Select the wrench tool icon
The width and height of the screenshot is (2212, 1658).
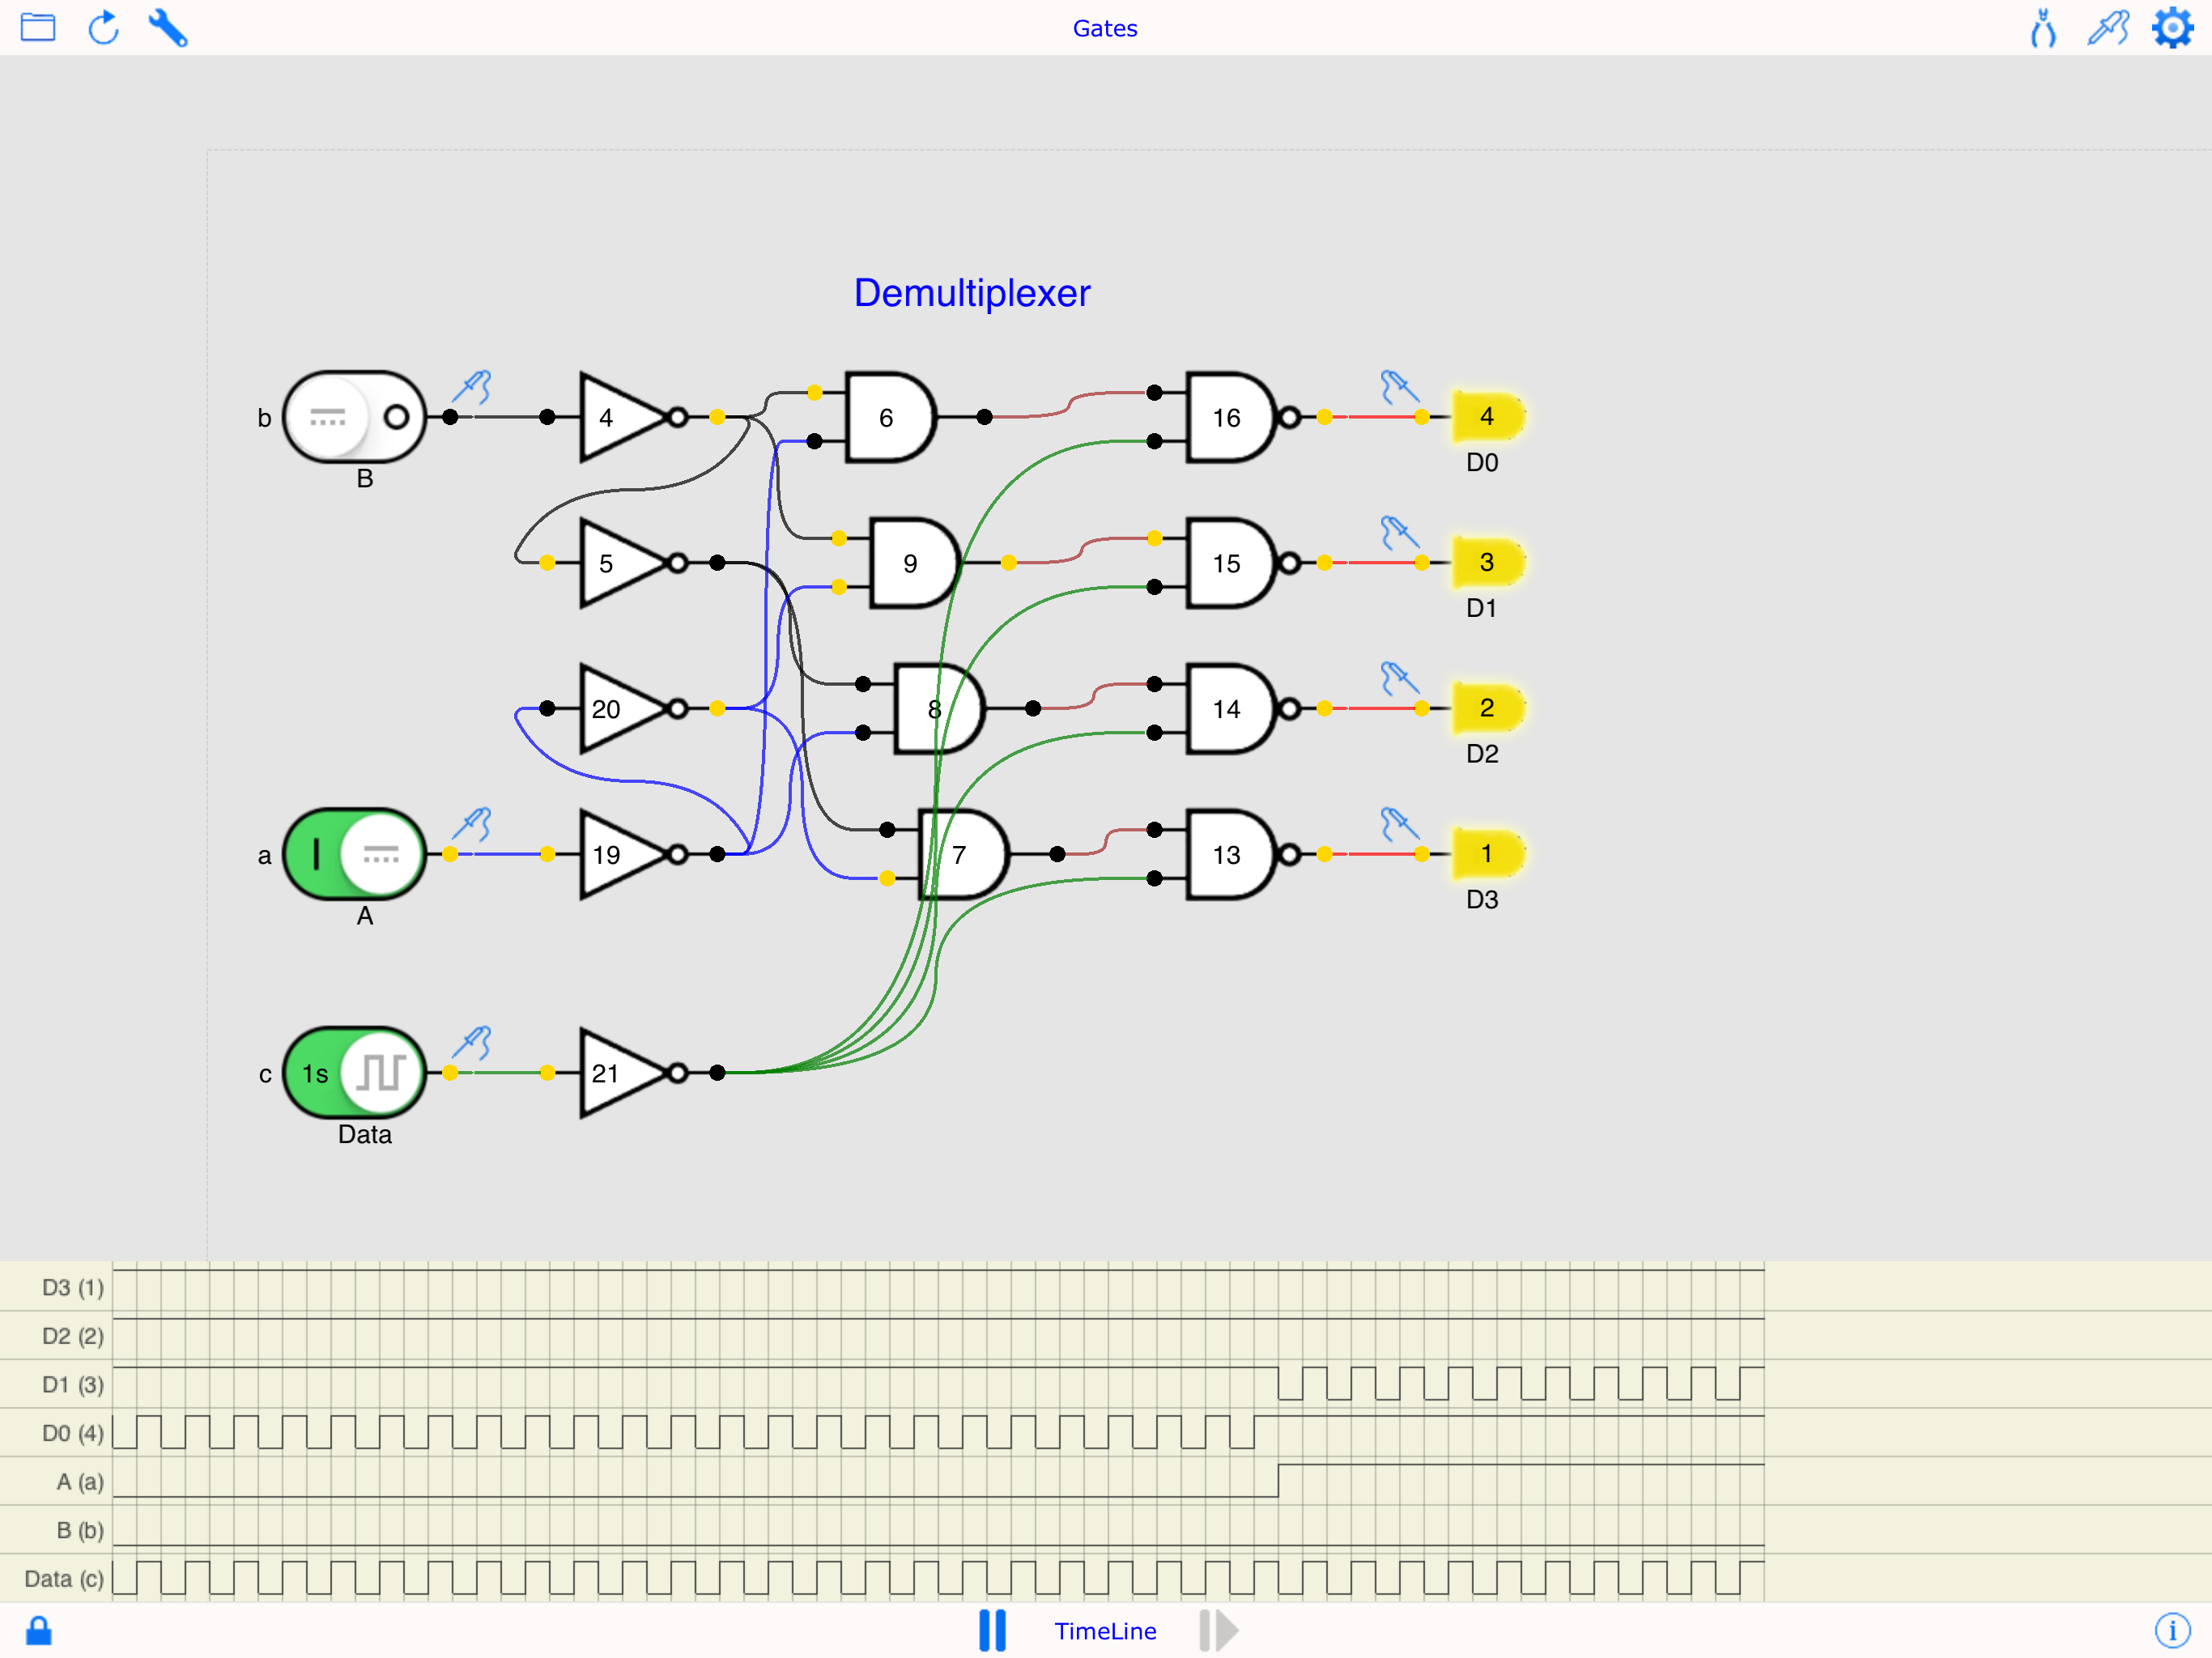point(168,27)
